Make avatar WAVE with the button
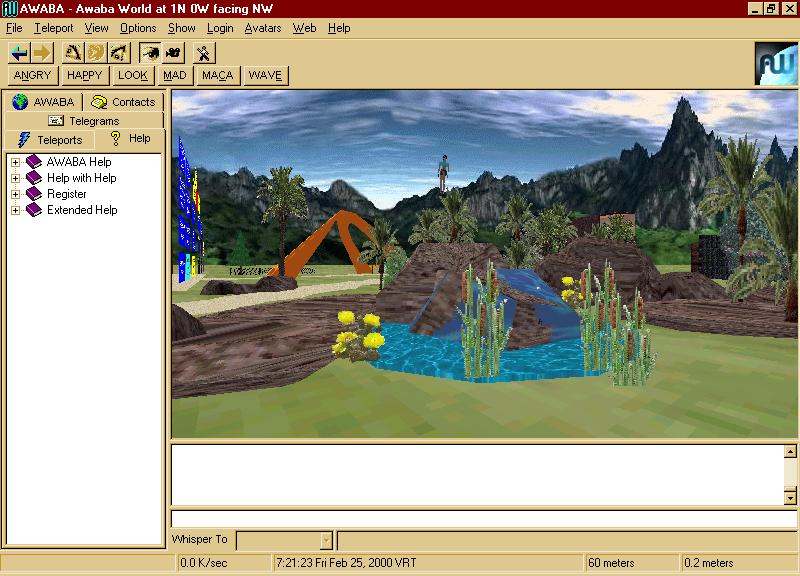This screenshot has height=576, width=800. click(265, 76)
